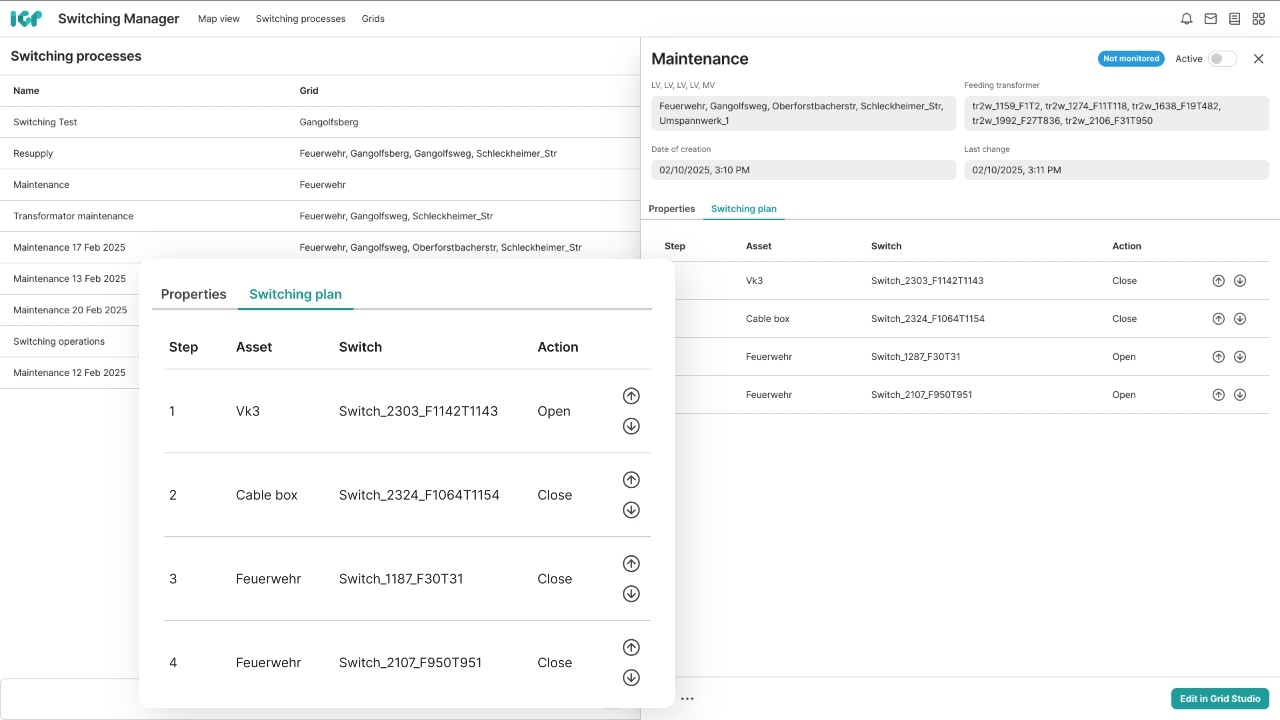Toggle the Active switch for Maintenance
The width and height of the screenshot is (1280, 720).
click(x=1224, y=59)
